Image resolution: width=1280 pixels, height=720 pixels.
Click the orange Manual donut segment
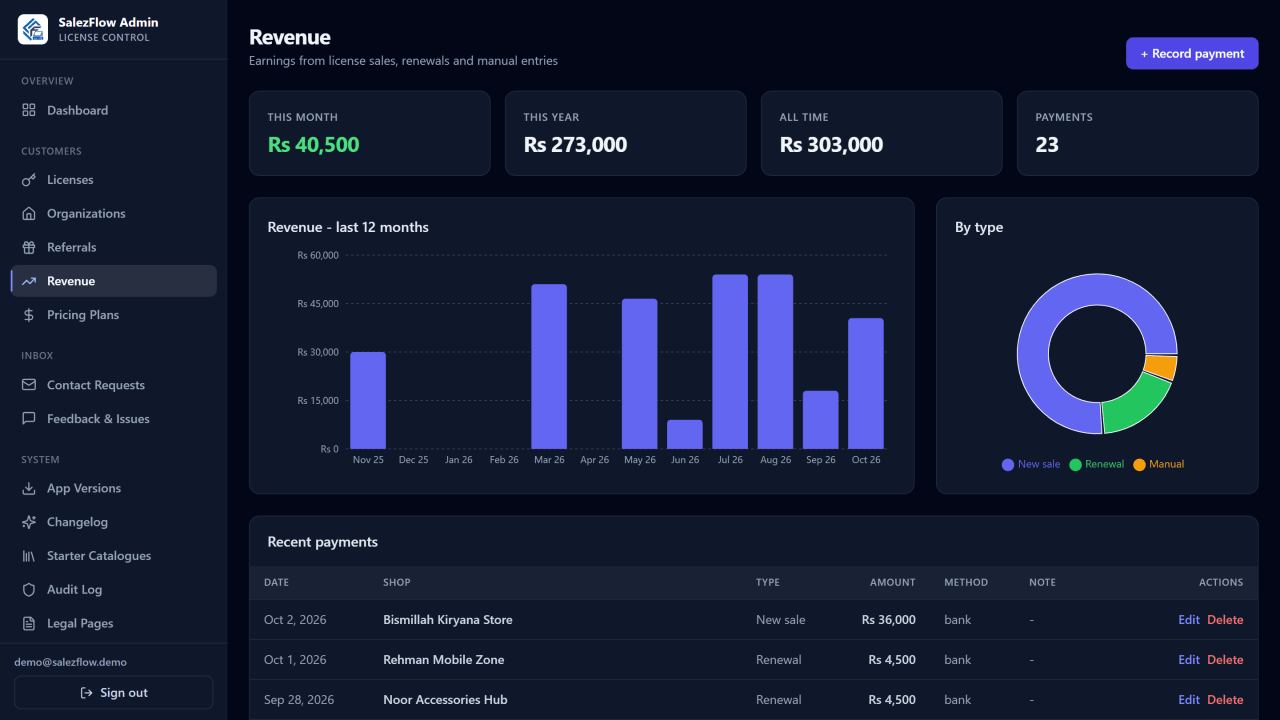(x=1161, y=367)
